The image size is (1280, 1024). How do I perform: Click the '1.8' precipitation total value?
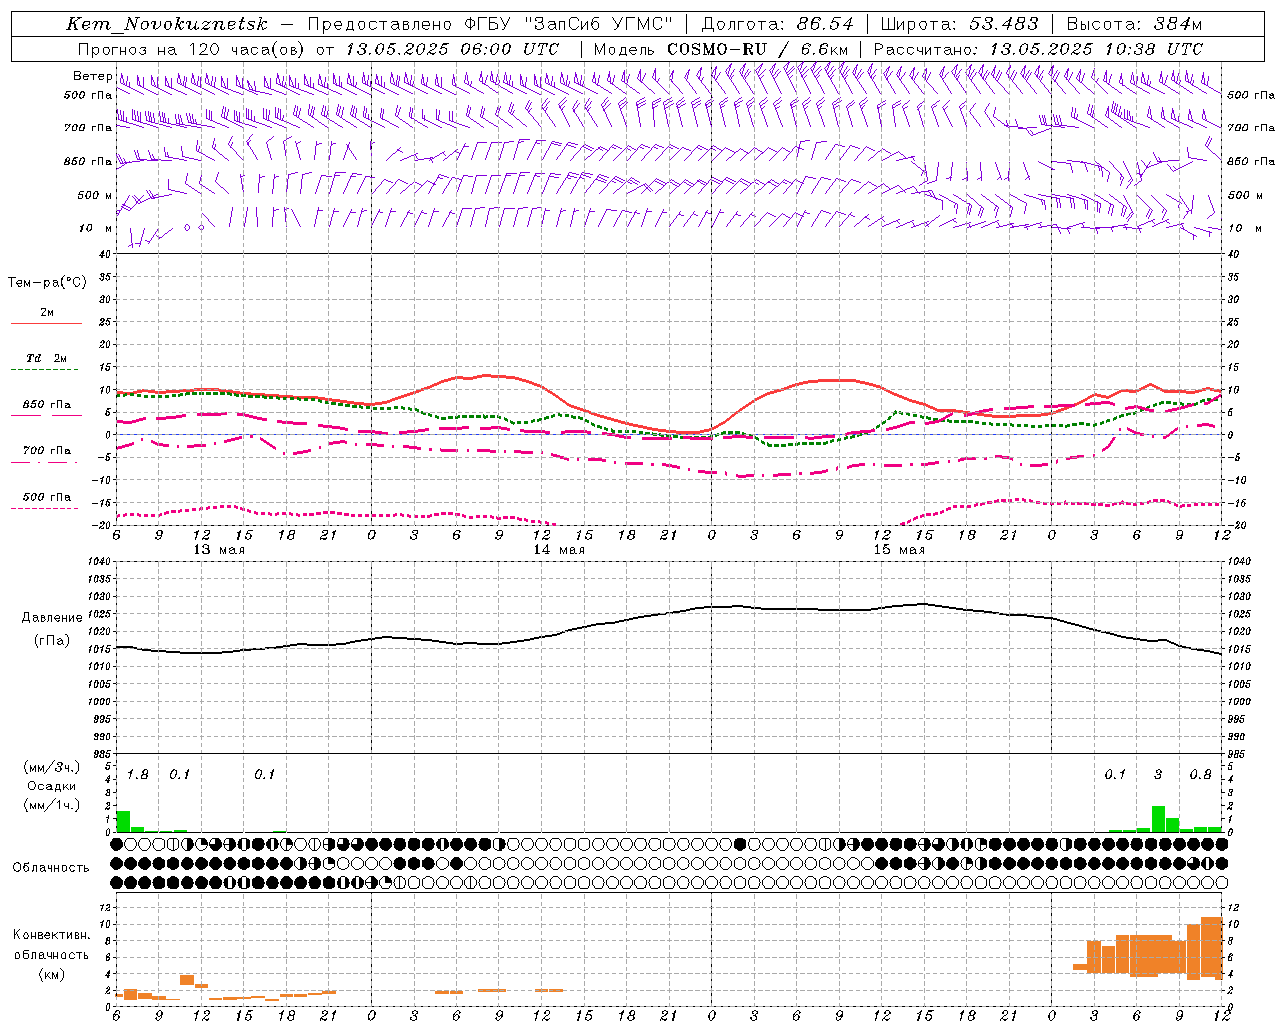[x=138, y=775]
